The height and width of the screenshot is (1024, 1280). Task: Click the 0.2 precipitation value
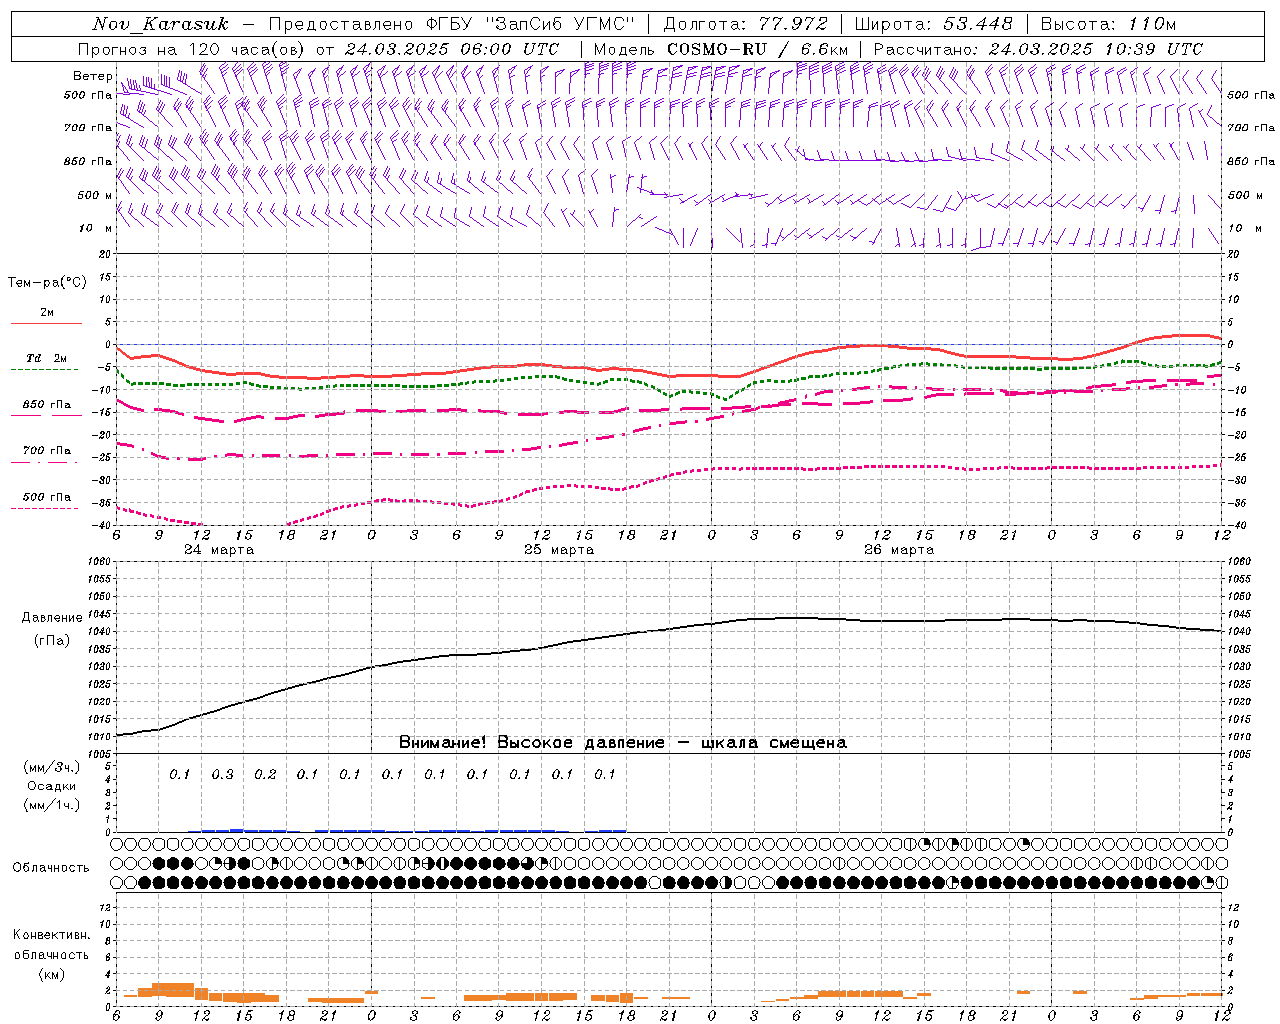(x=265, y=775)
